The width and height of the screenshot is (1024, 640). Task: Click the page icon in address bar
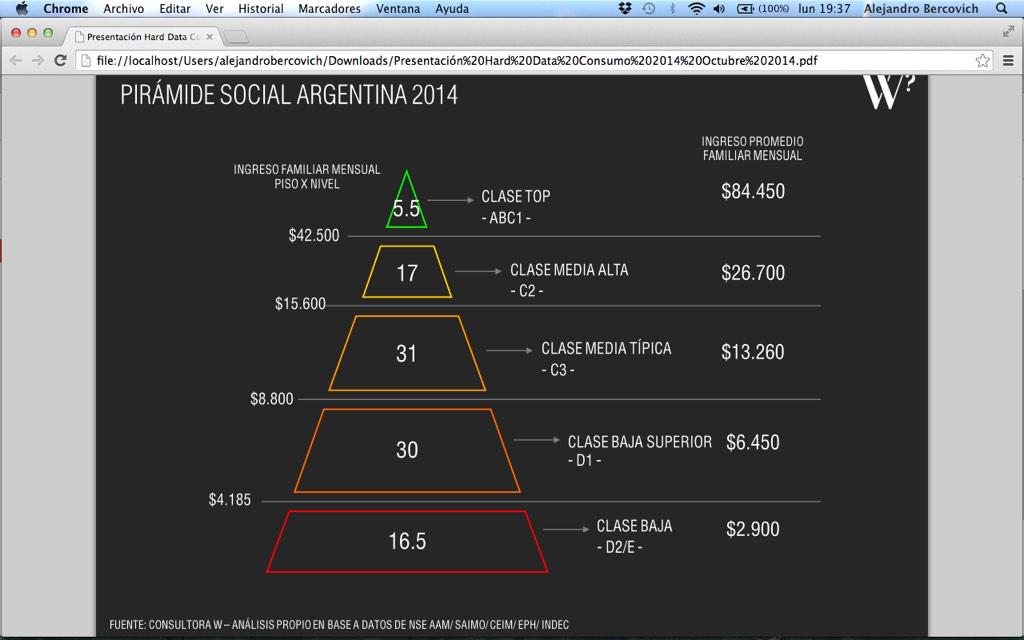[x=86, y=61]
